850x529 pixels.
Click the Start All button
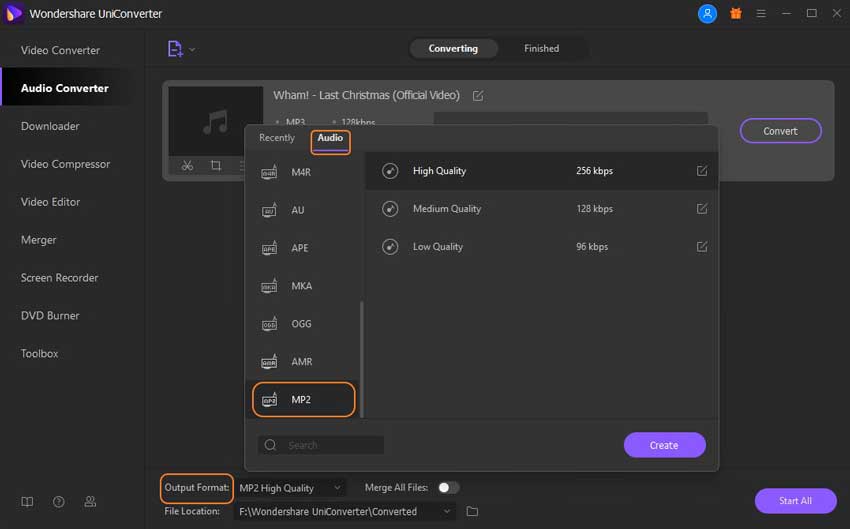pos(795,501)
